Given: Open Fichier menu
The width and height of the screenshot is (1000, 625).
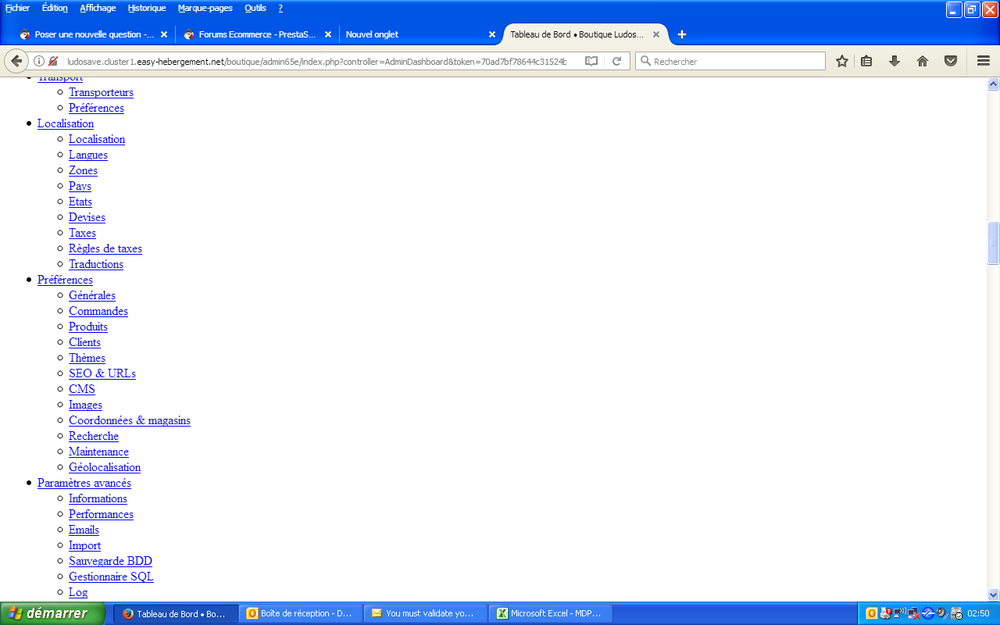Looking at the screenshot, I should [x=17, y=8].
